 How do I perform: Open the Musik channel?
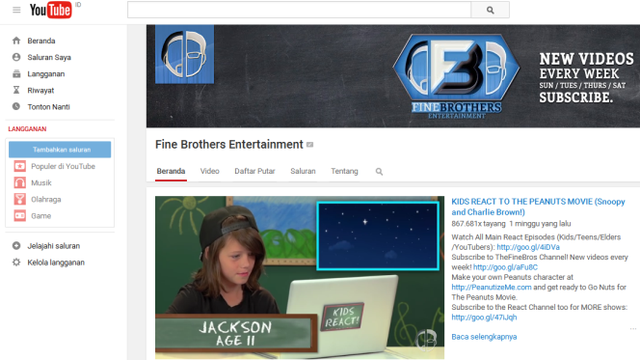click(x=41, y=183)
